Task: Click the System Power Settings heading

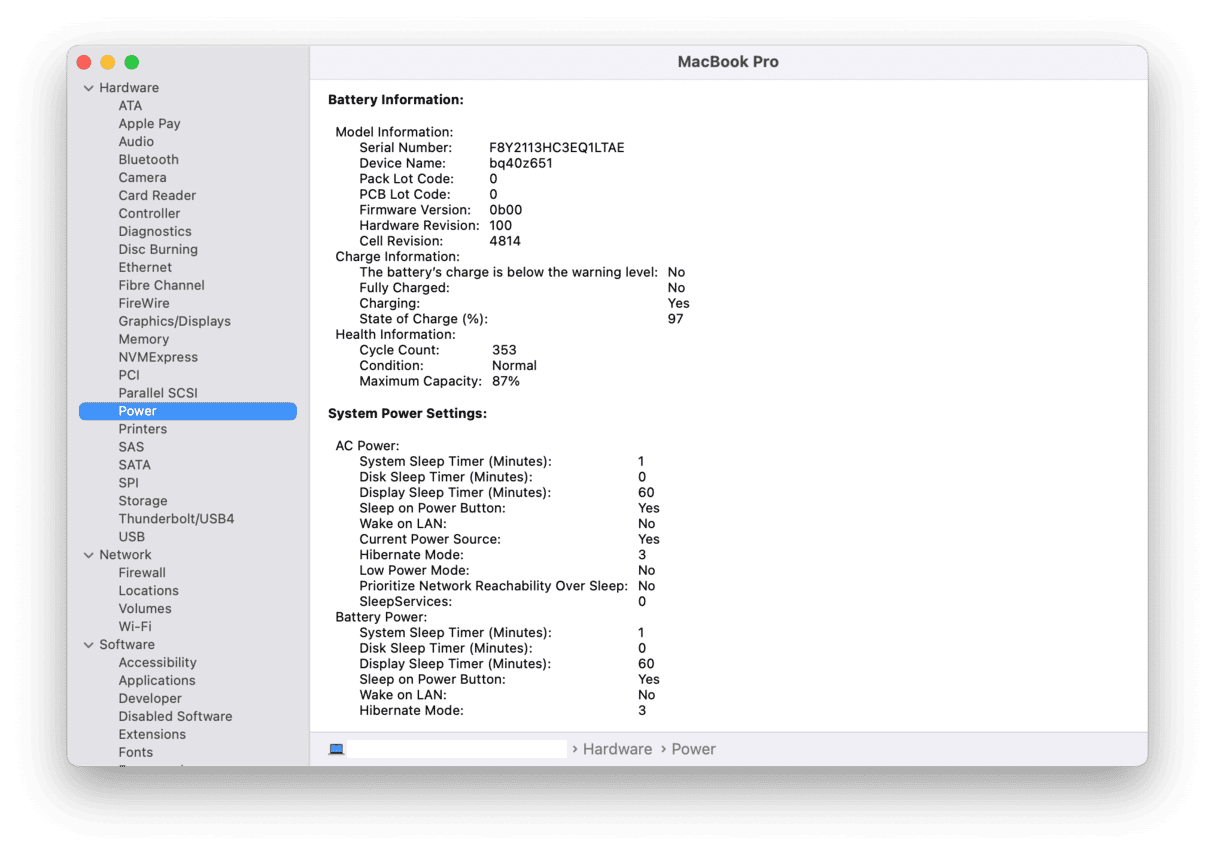Action: coord(408,414)
